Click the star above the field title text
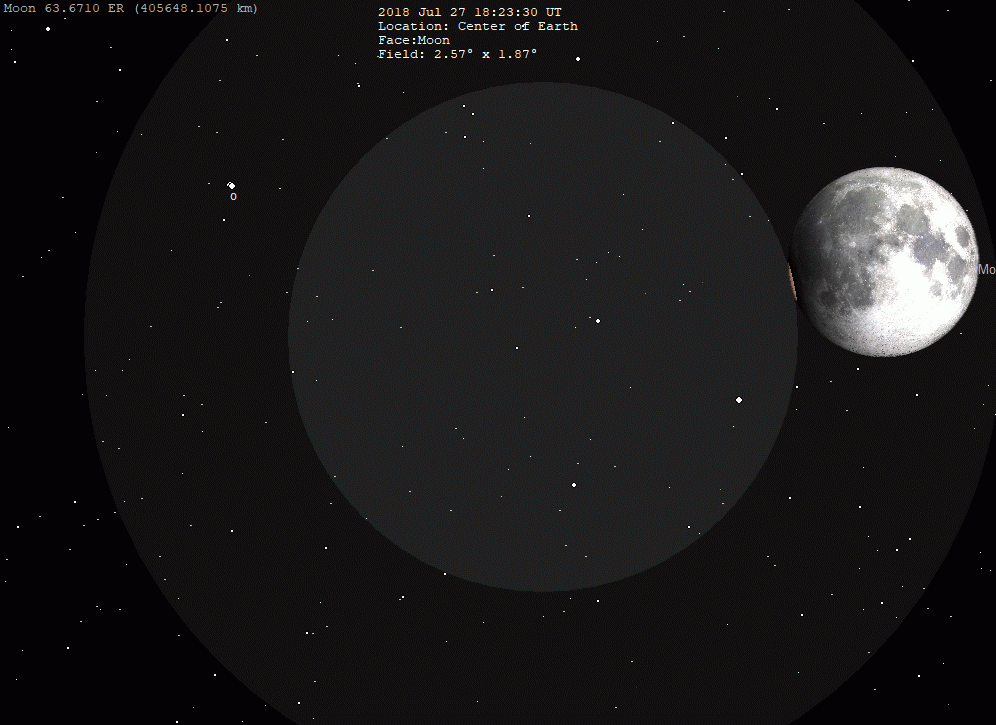Screen dimensions: 996x725 578,58
